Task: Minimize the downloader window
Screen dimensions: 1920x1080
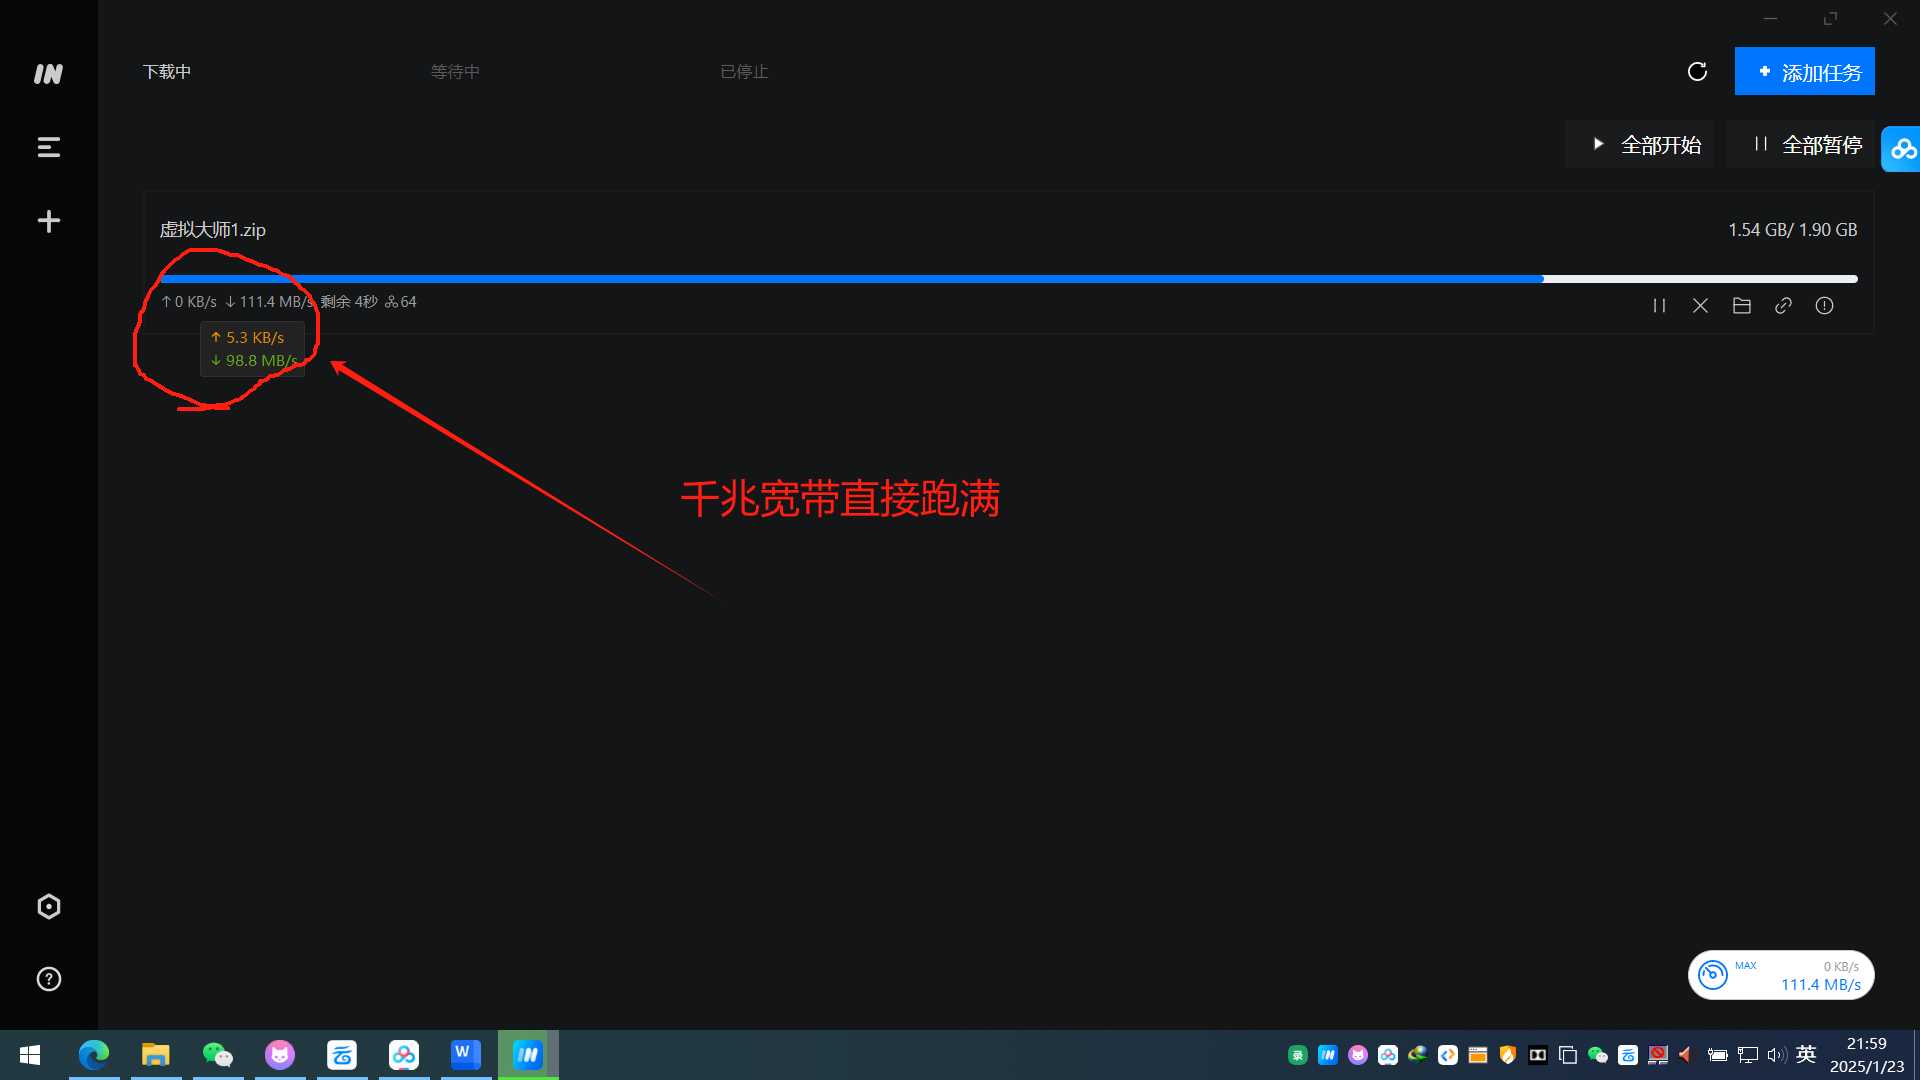Action: point(1770,18)
